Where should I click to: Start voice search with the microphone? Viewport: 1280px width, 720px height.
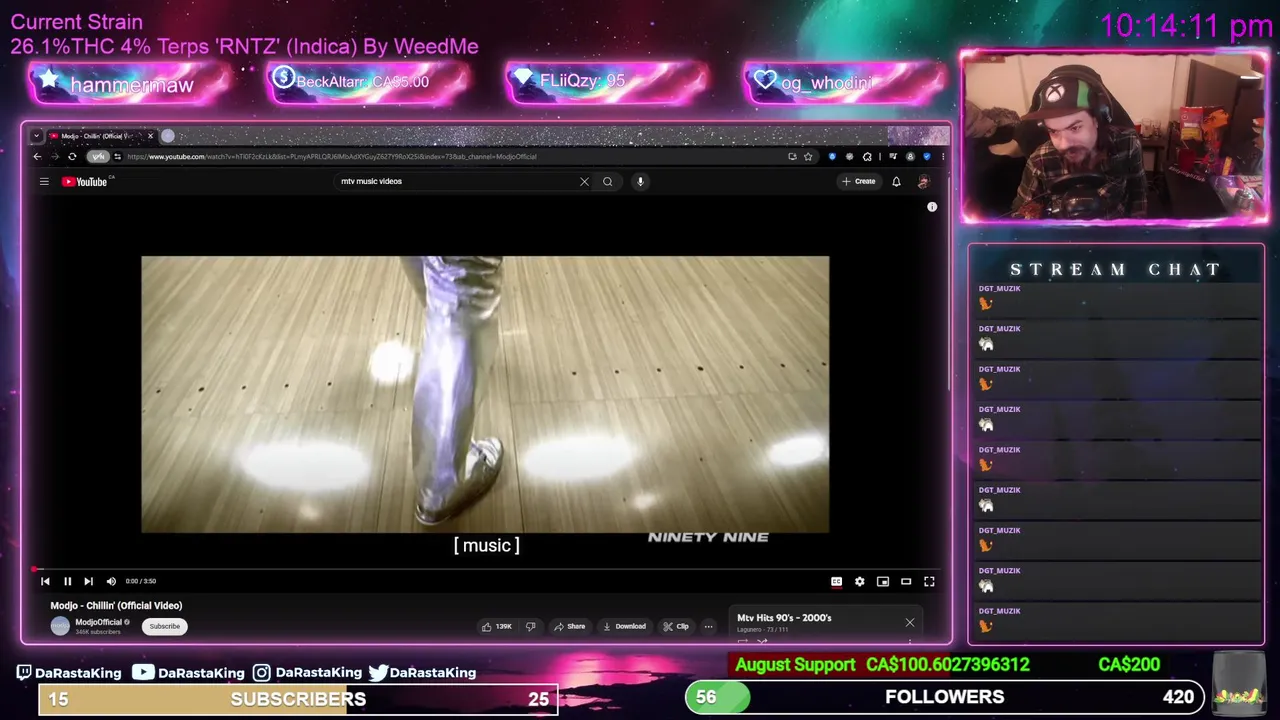640,181
